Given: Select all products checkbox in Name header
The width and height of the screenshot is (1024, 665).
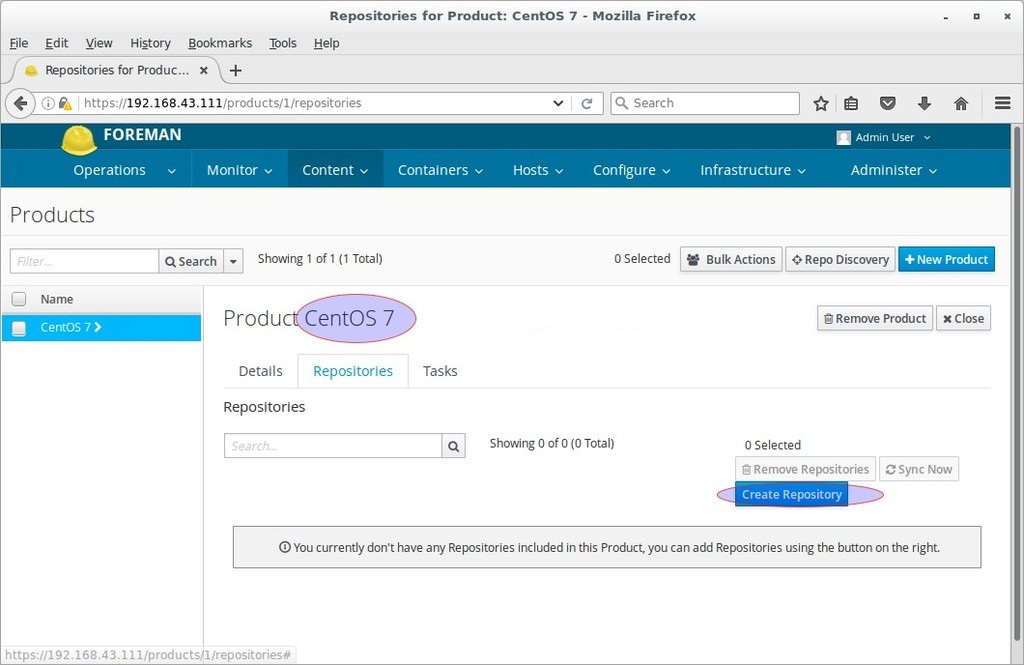Looking at the screenshot, I should point(19,299).
